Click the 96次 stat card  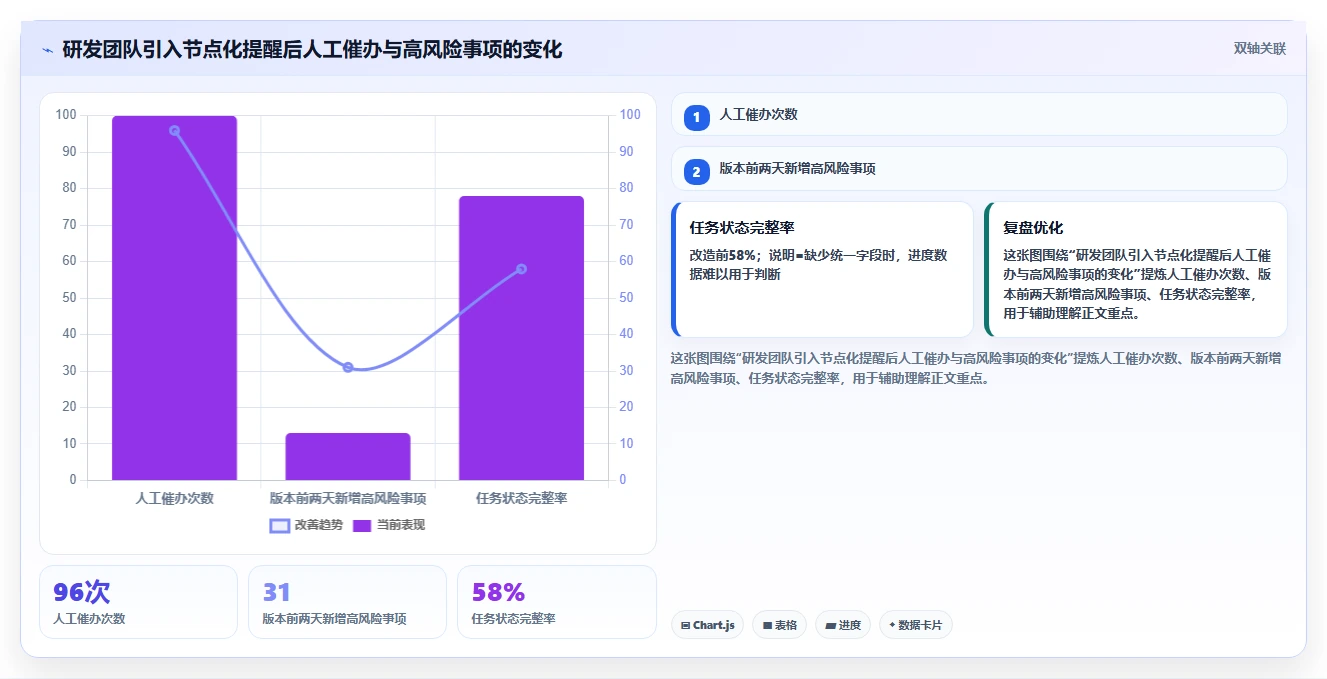point(138,602)
